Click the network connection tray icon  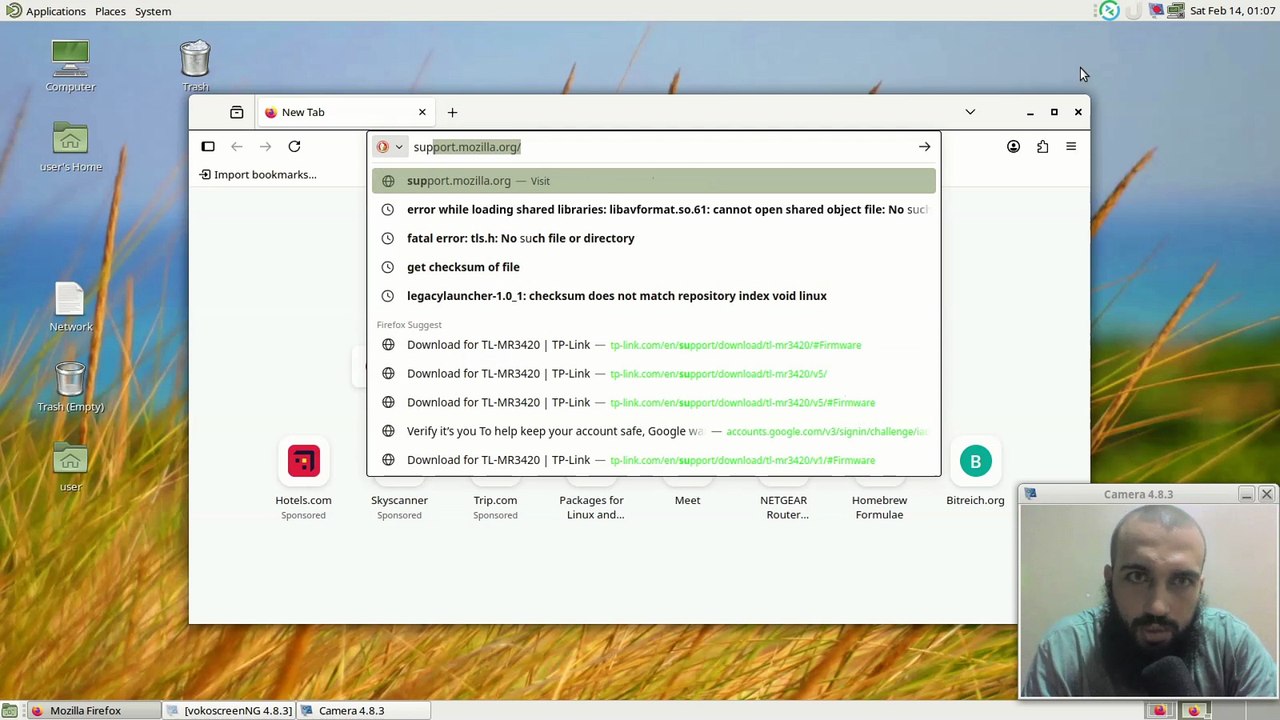tap(1176, 11)
